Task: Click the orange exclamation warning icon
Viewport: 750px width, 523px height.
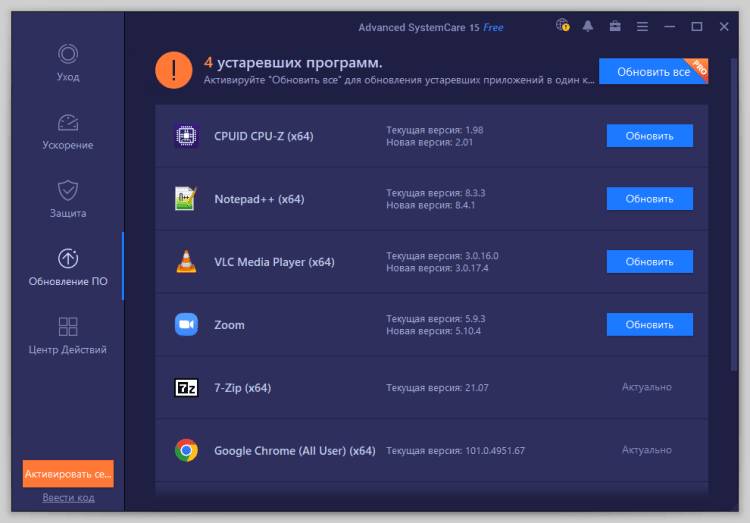Action: point(174,70)
